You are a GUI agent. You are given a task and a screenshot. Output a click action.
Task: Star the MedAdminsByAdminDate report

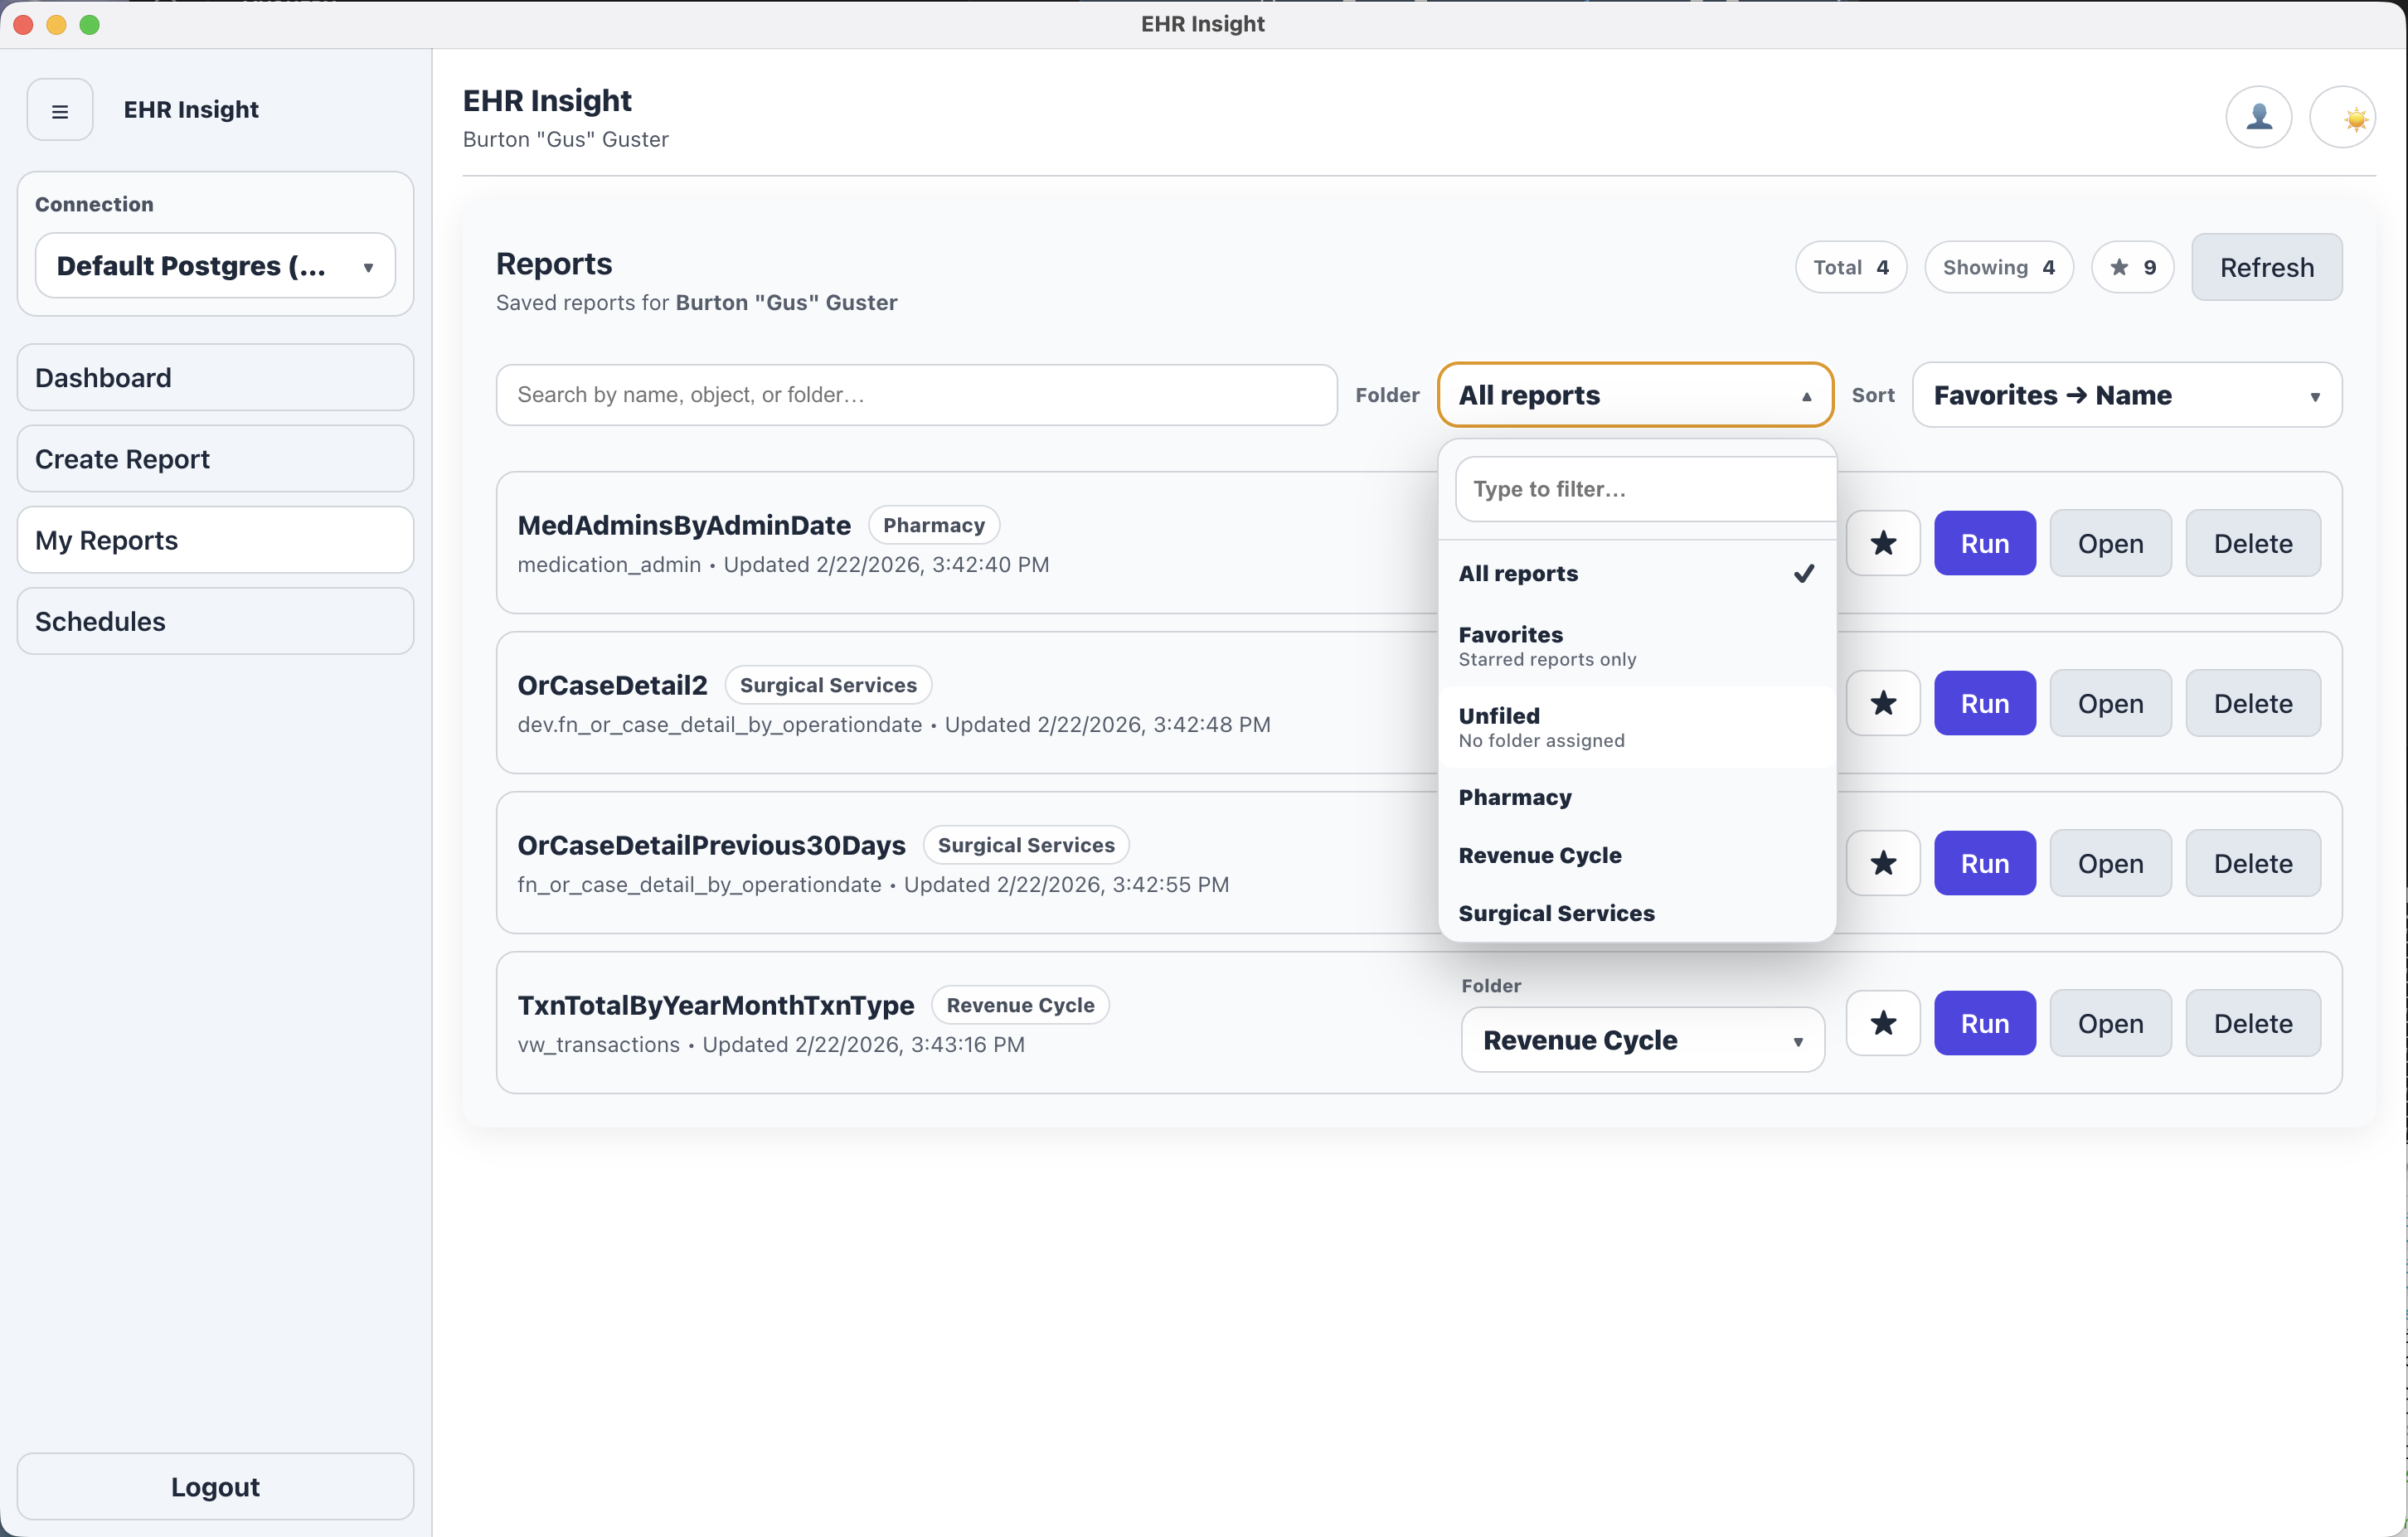point(1883,543)
